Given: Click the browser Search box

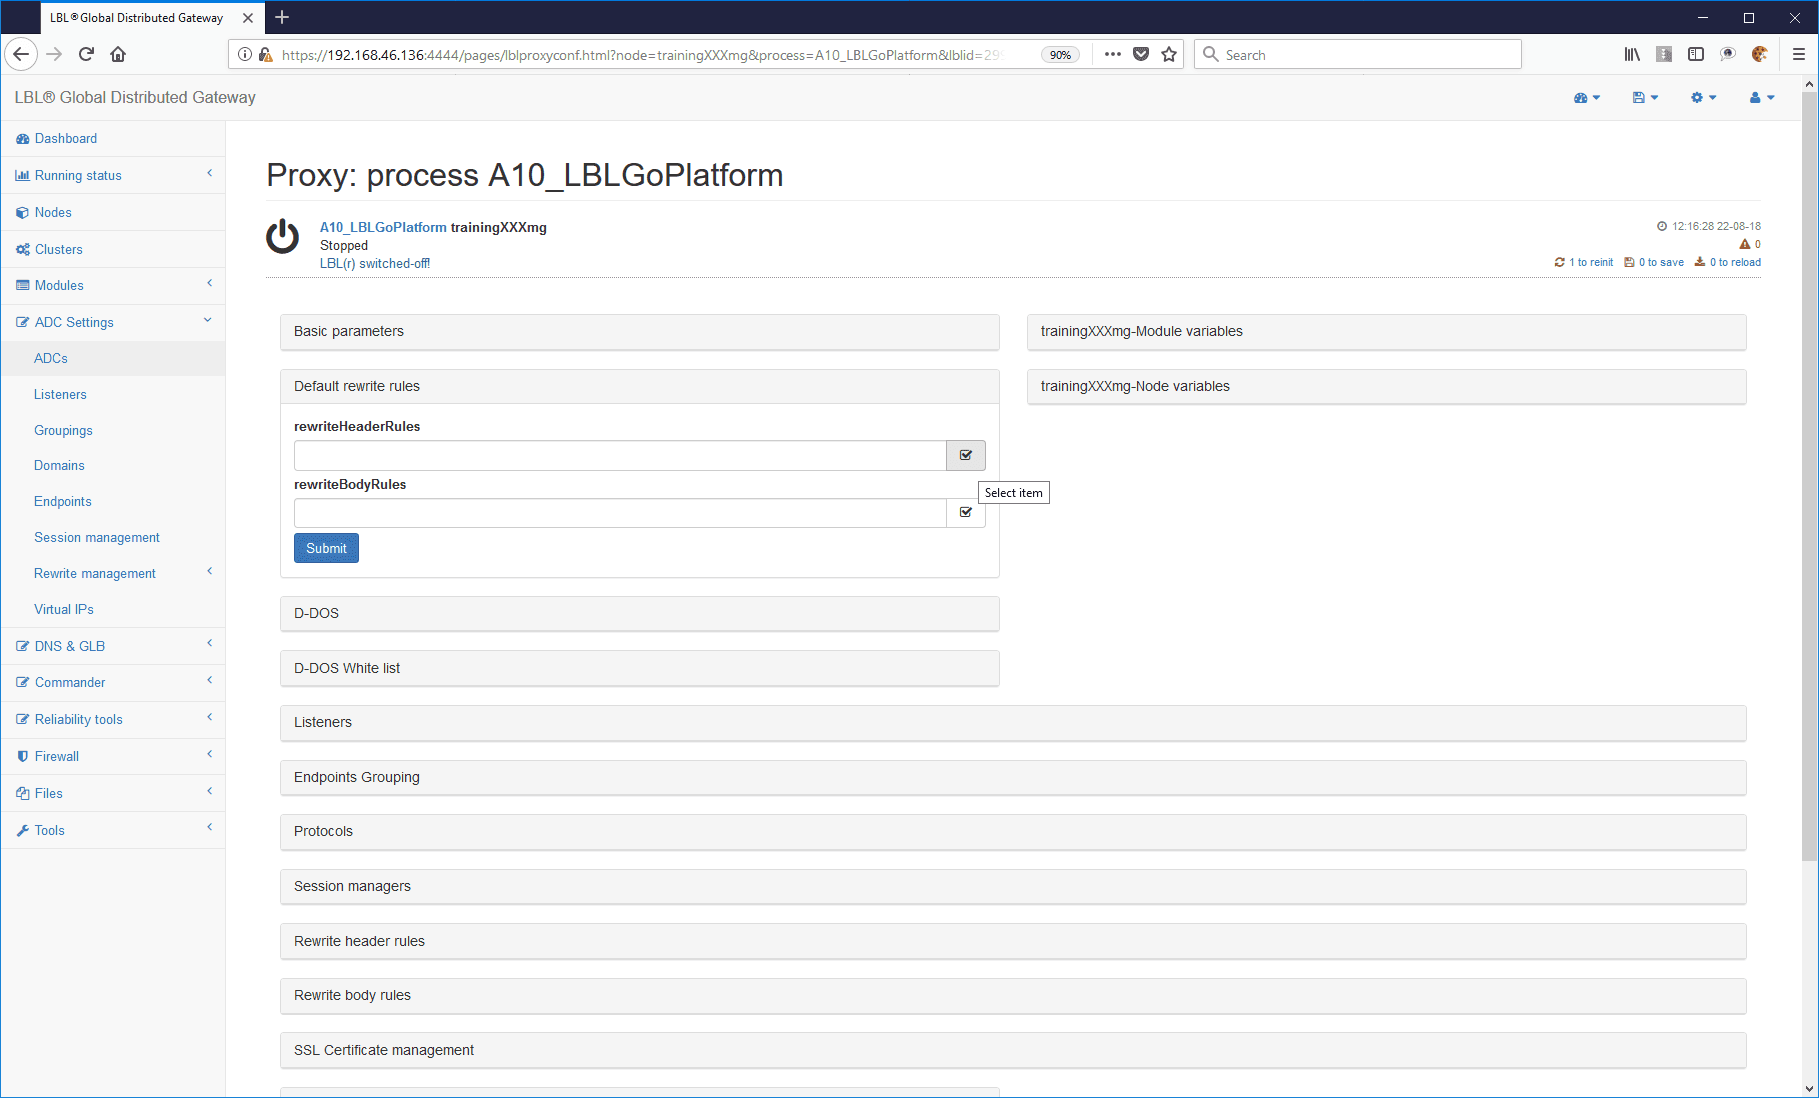Looking at the screenshot, I should 1358,54.
